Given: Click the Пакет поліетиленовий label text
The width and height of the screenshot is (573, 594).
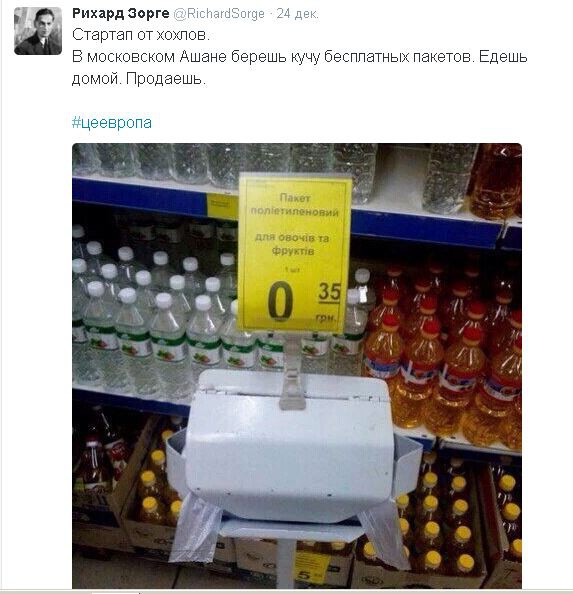Looking at the screenshot, I should click(294, 205).
